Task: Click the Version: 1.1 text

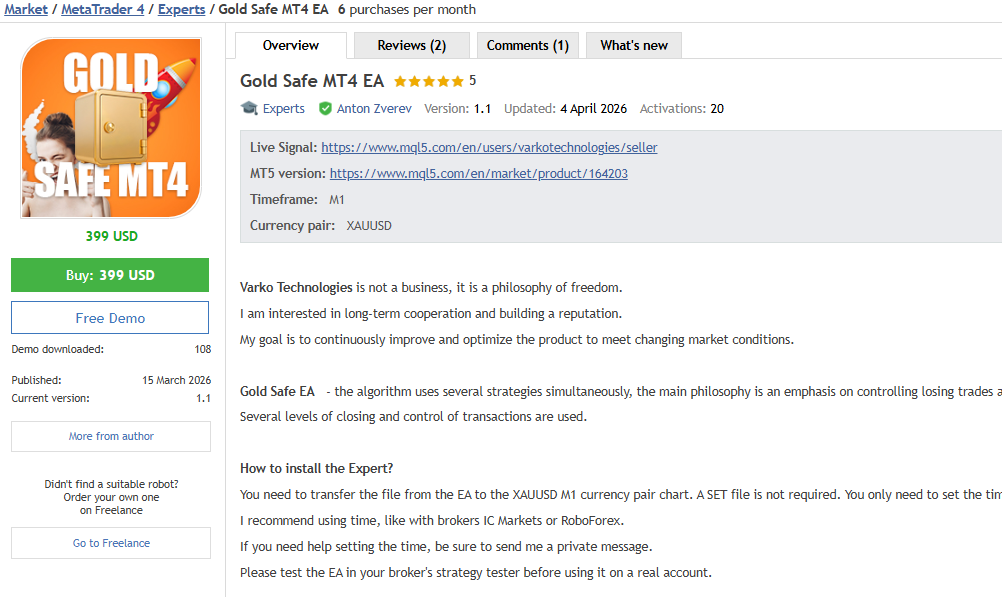Action: coord(458,109)
